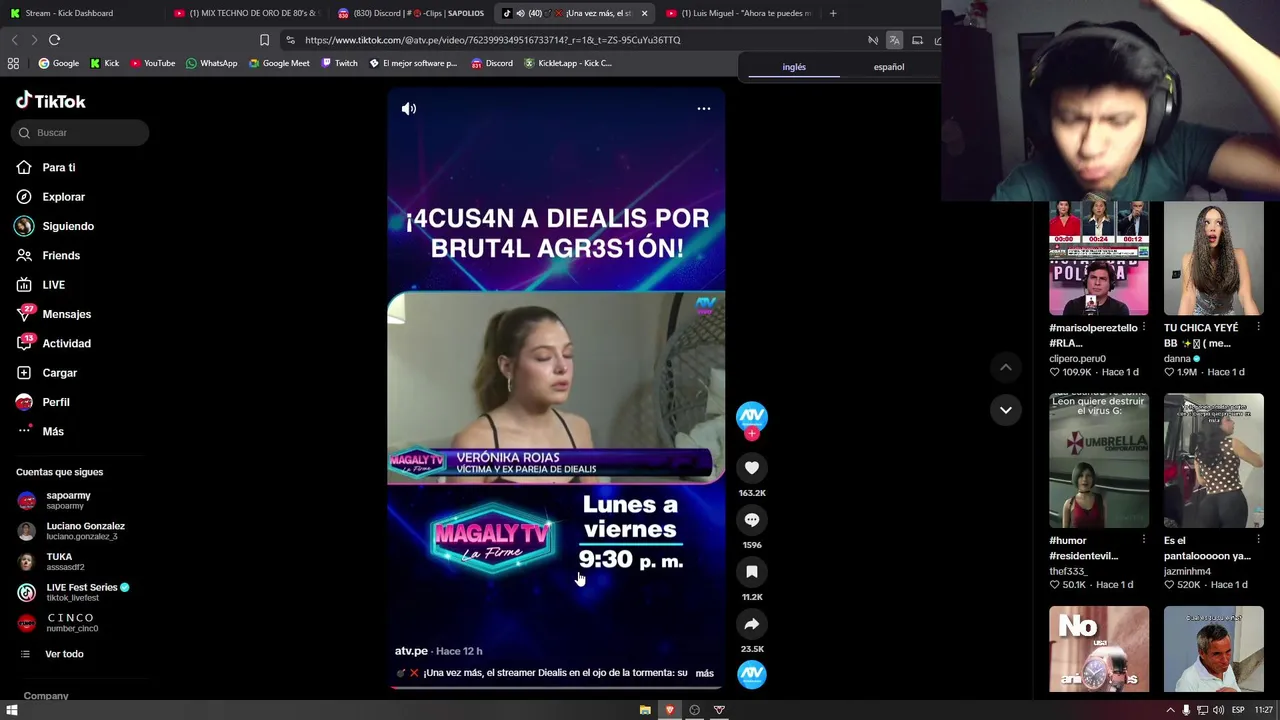
Task: Open comments with speech bubble icon
Action: coord(752,520)
